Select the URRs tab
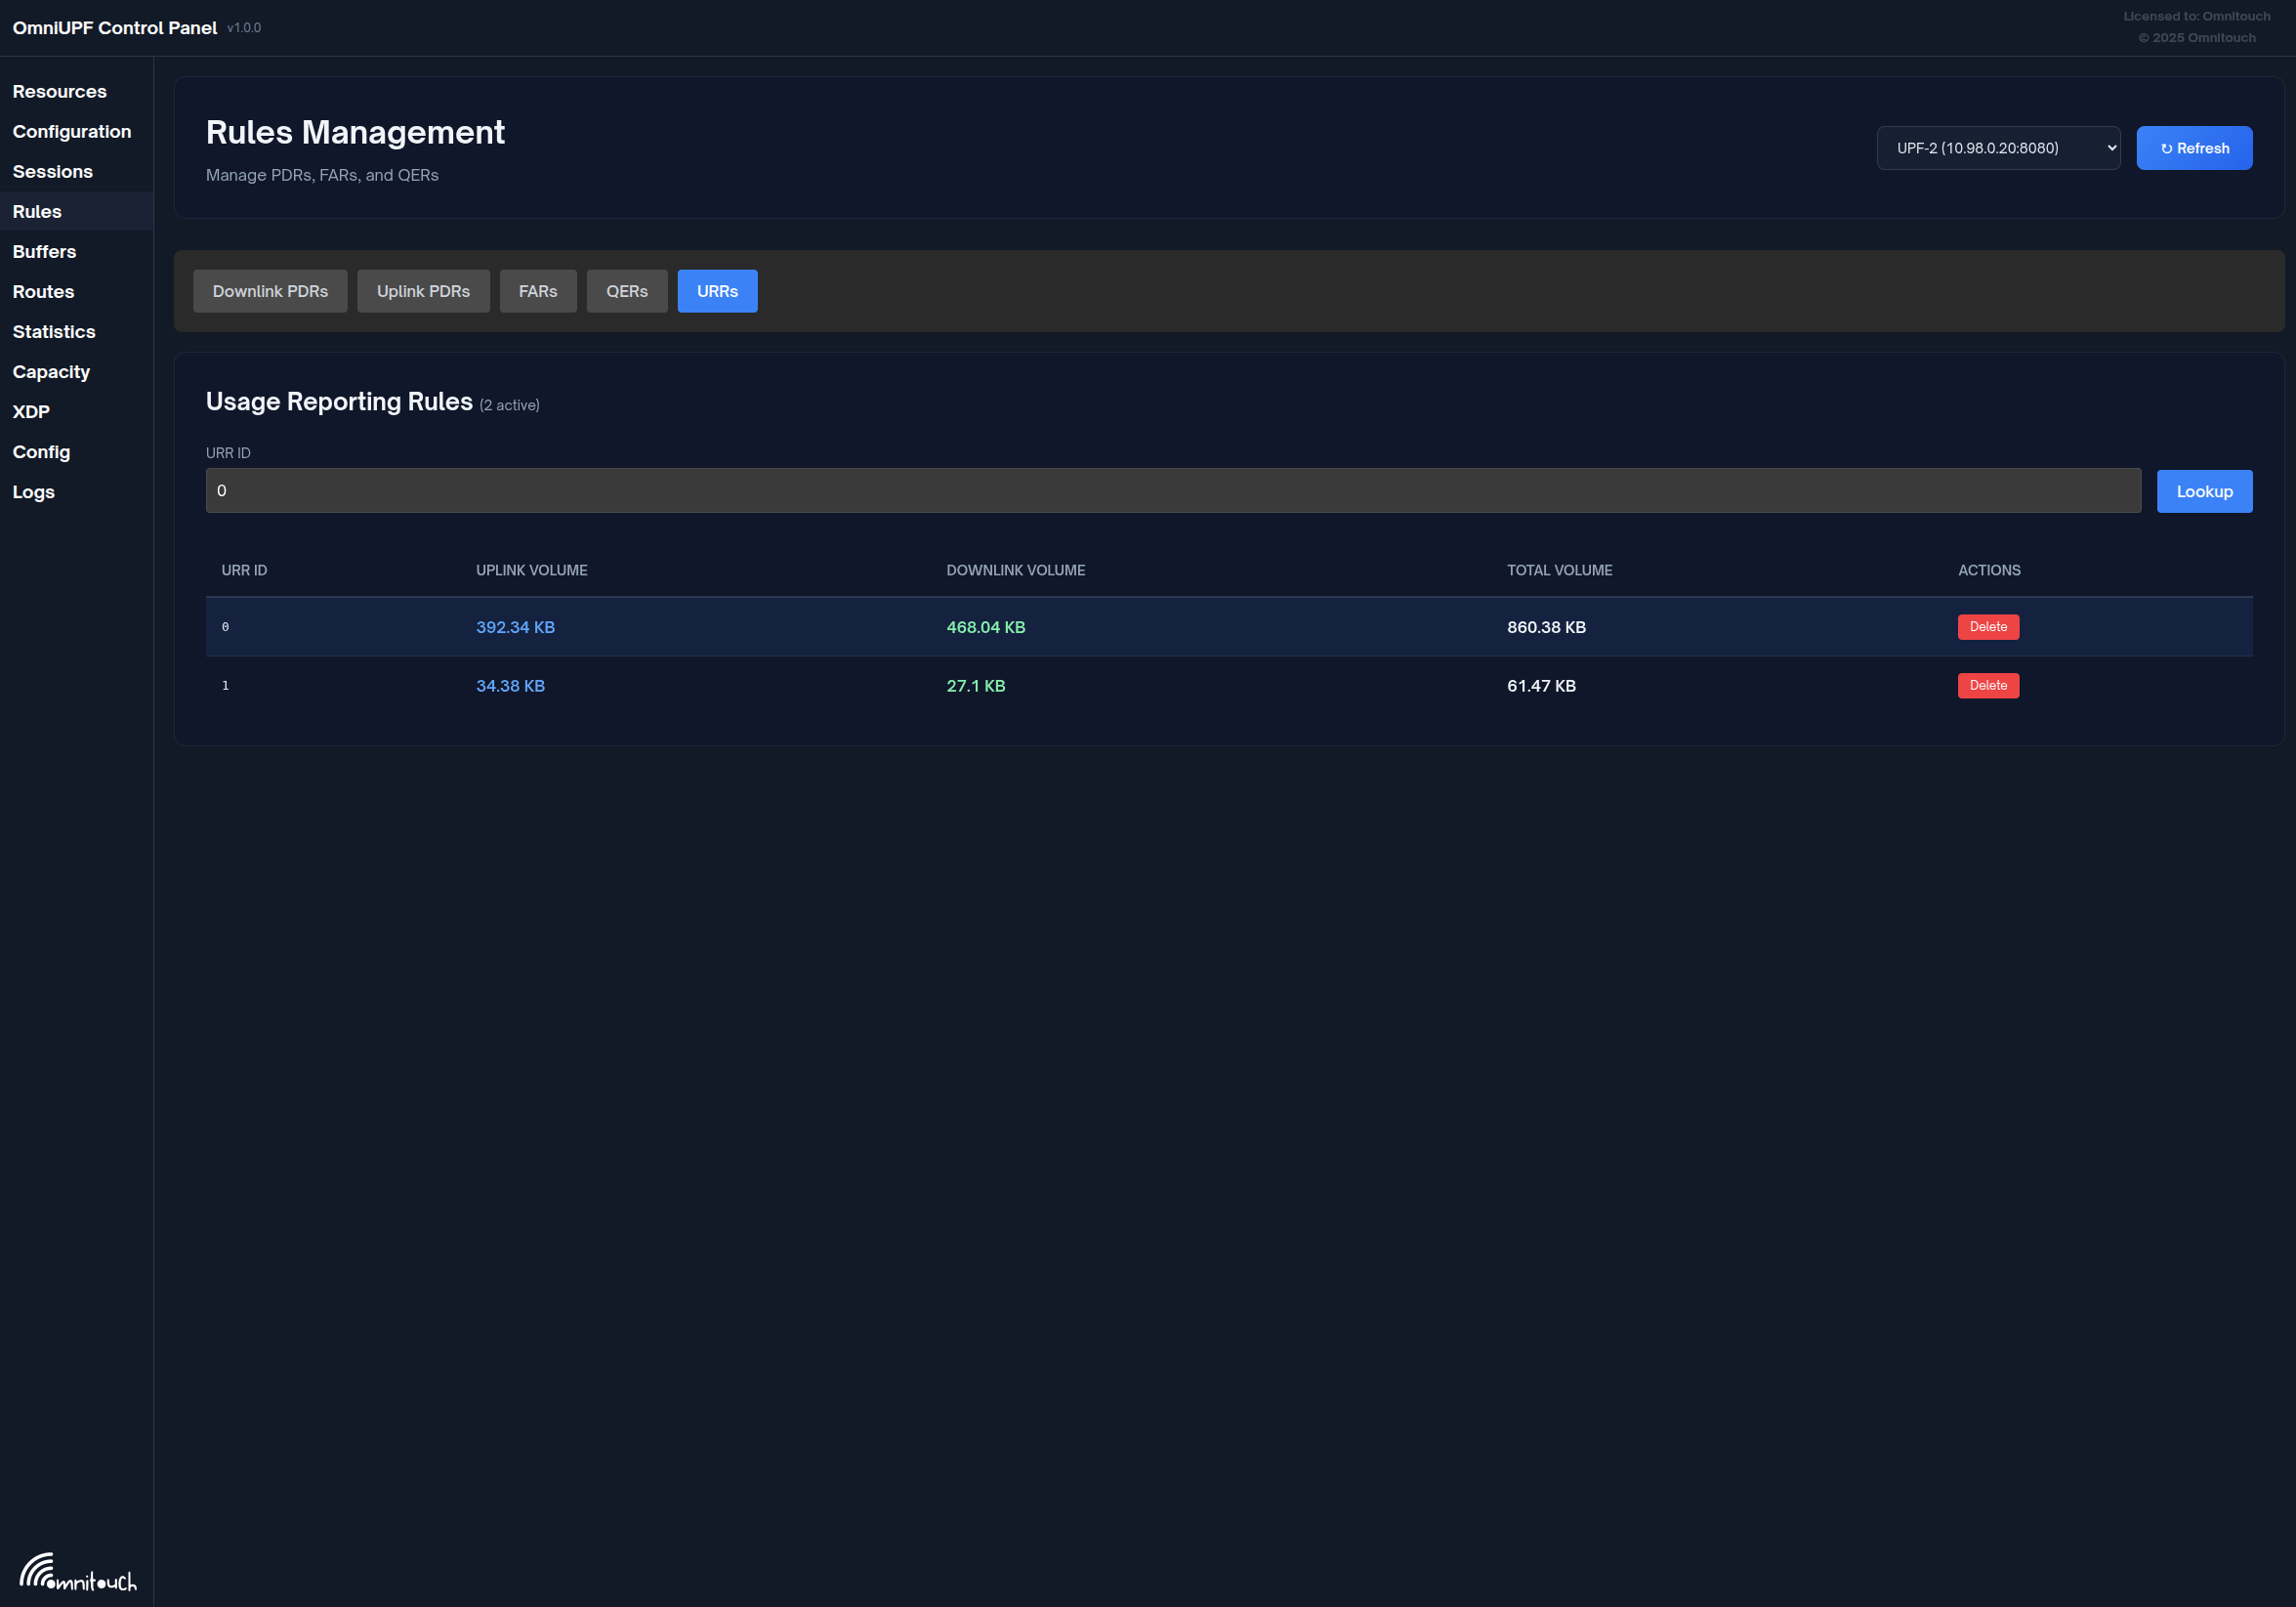Viewport: 2296px width, 1607px height. pos(717,291)
